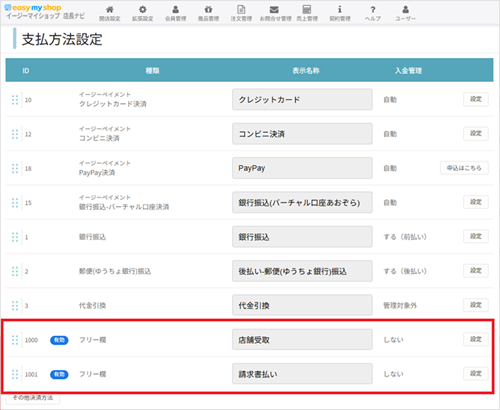Viewport: 500px width, 410px height.
Task: Click the 有効 badge on row 1000
Action: tap(59, 340)
